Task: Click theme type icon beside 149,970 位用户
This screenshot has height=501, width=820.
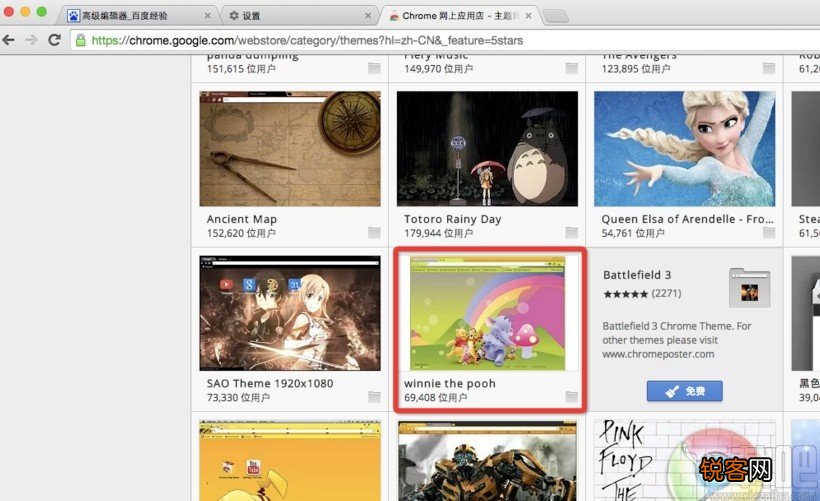Action: [572, 68]
